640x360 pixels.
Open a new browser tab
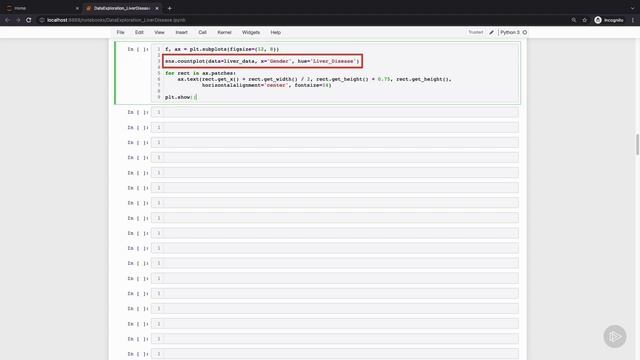pyautogui.click(x=169, y=8)
